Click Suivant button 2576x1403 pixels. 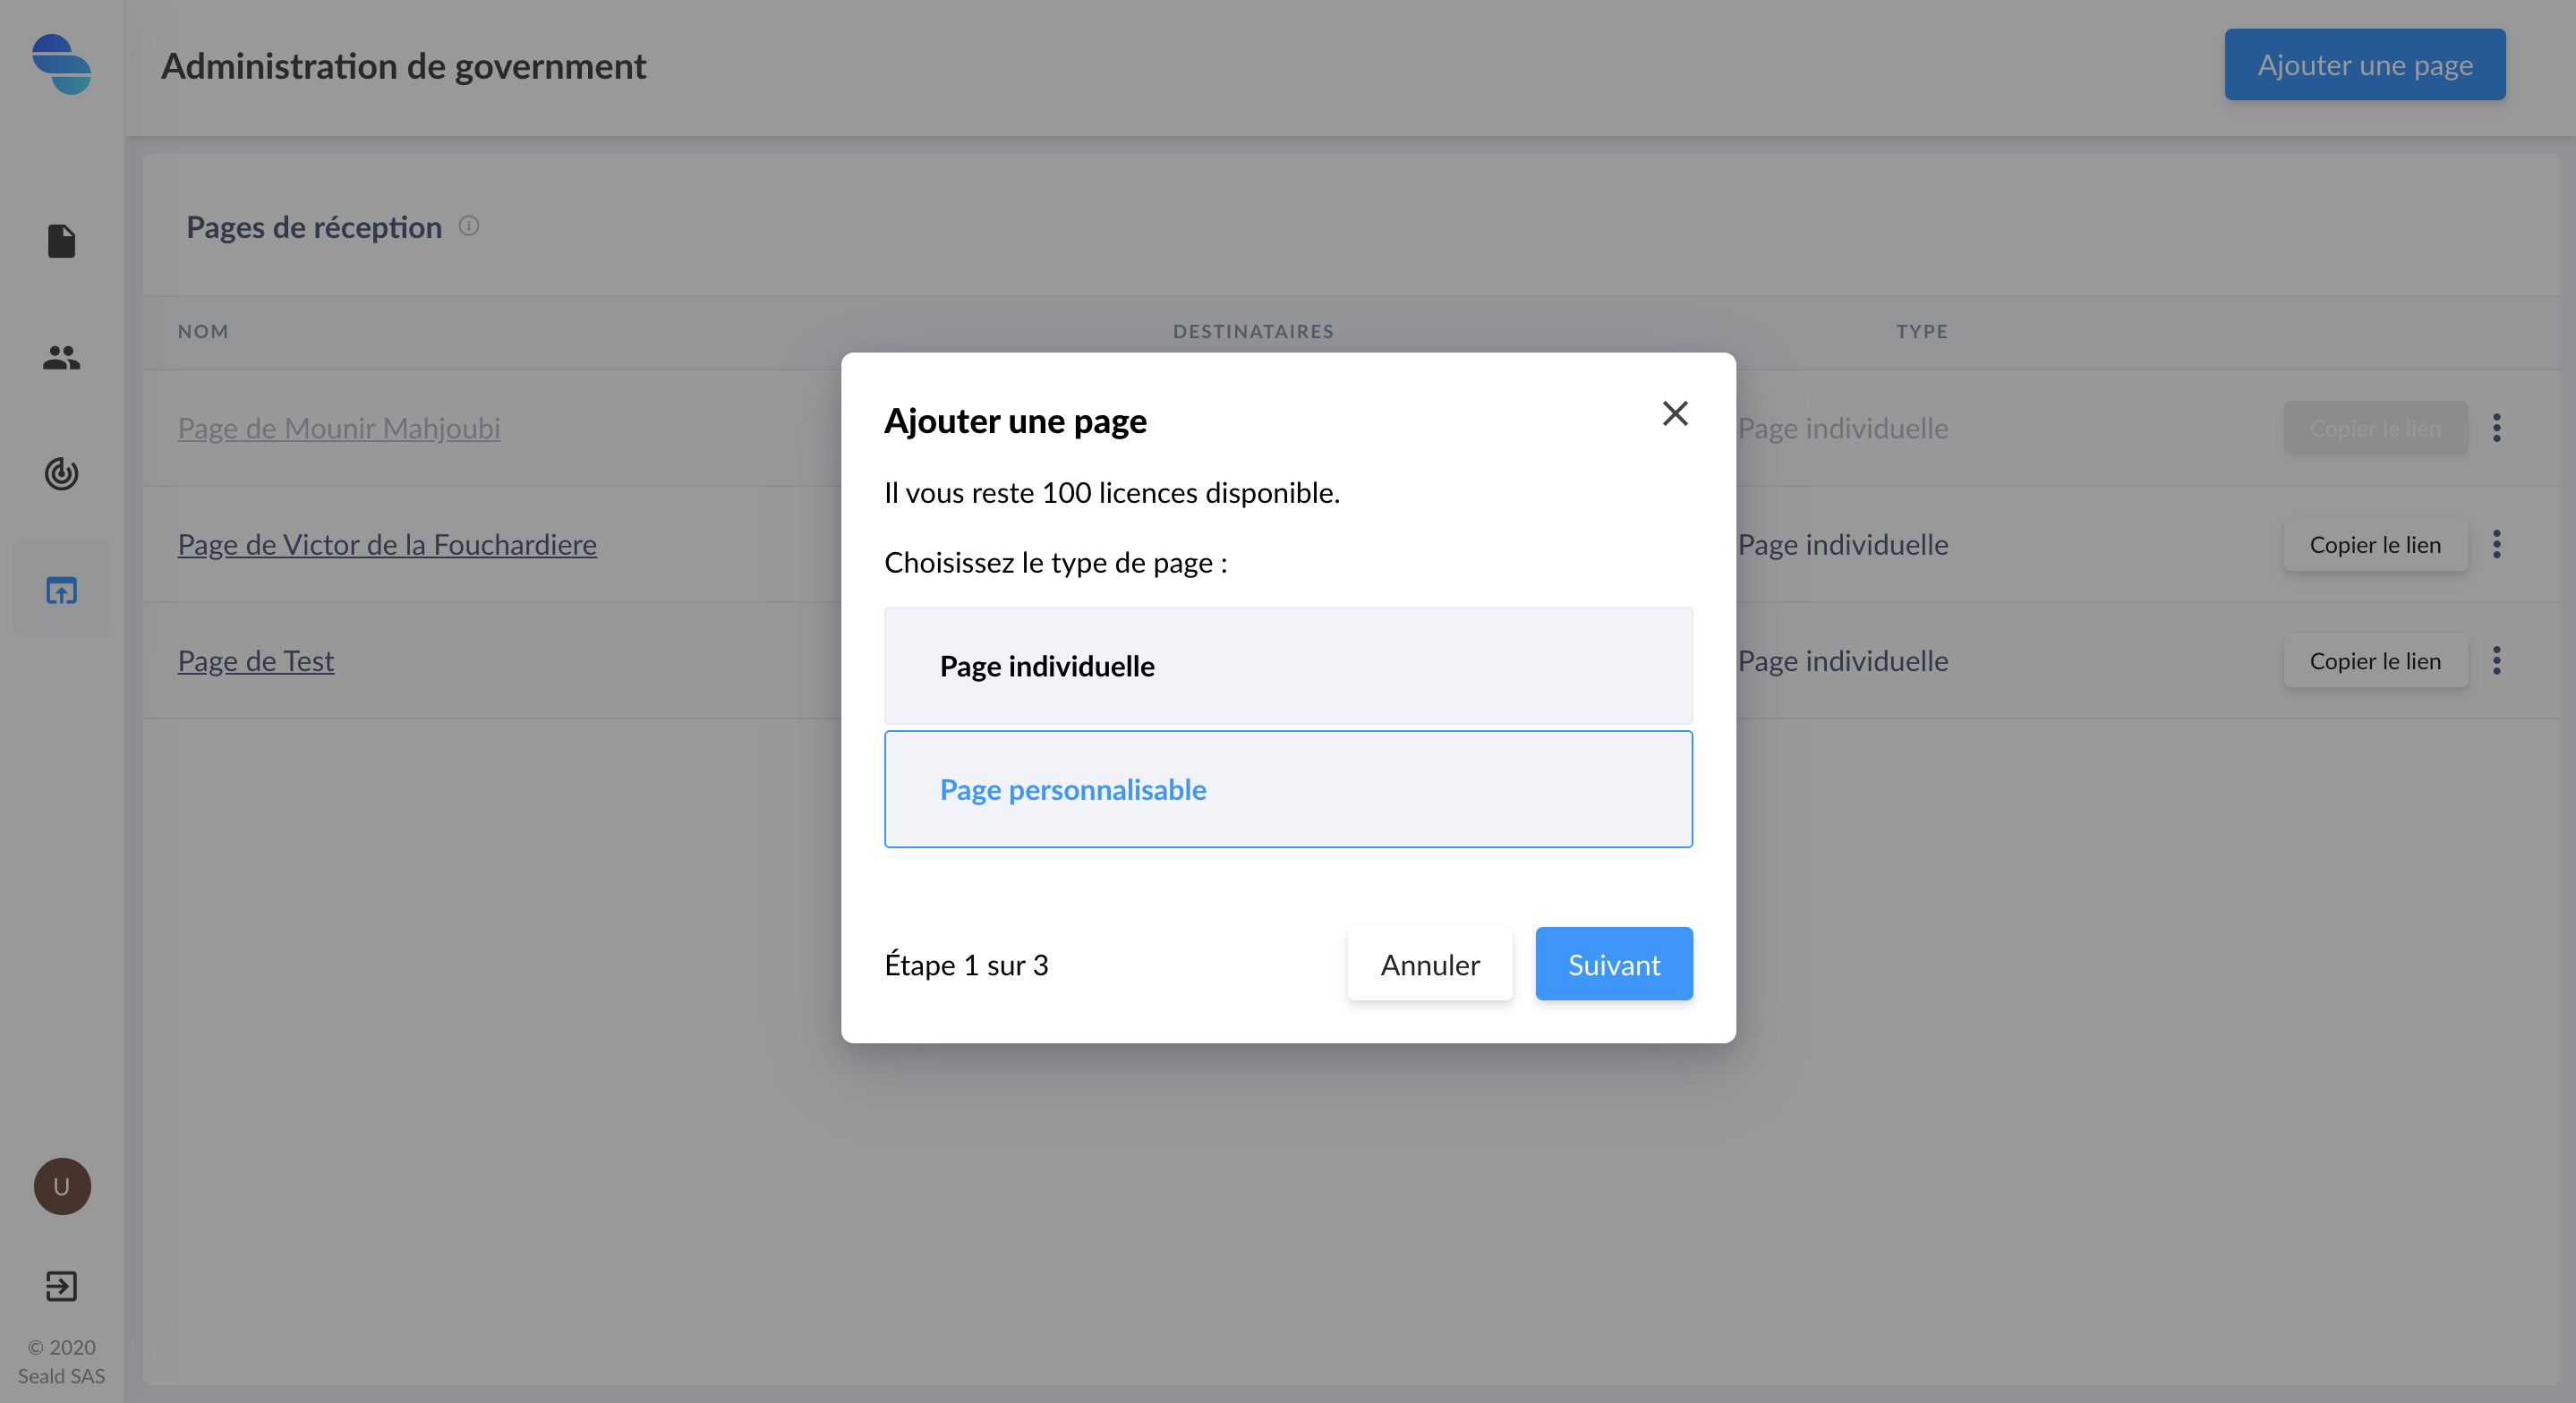[x=1614, y=964]
